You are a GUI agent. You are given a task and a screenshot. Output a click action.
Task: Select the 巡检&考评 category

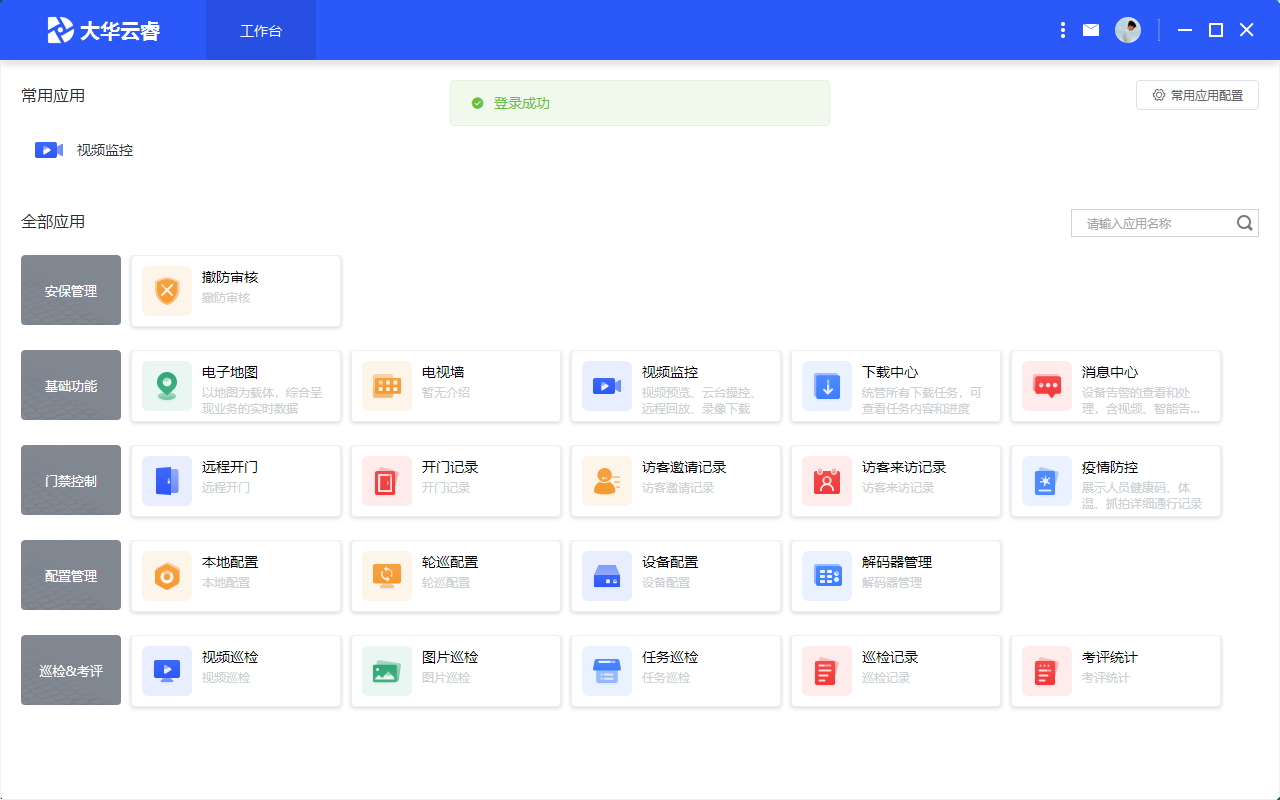tap(71, 671)
